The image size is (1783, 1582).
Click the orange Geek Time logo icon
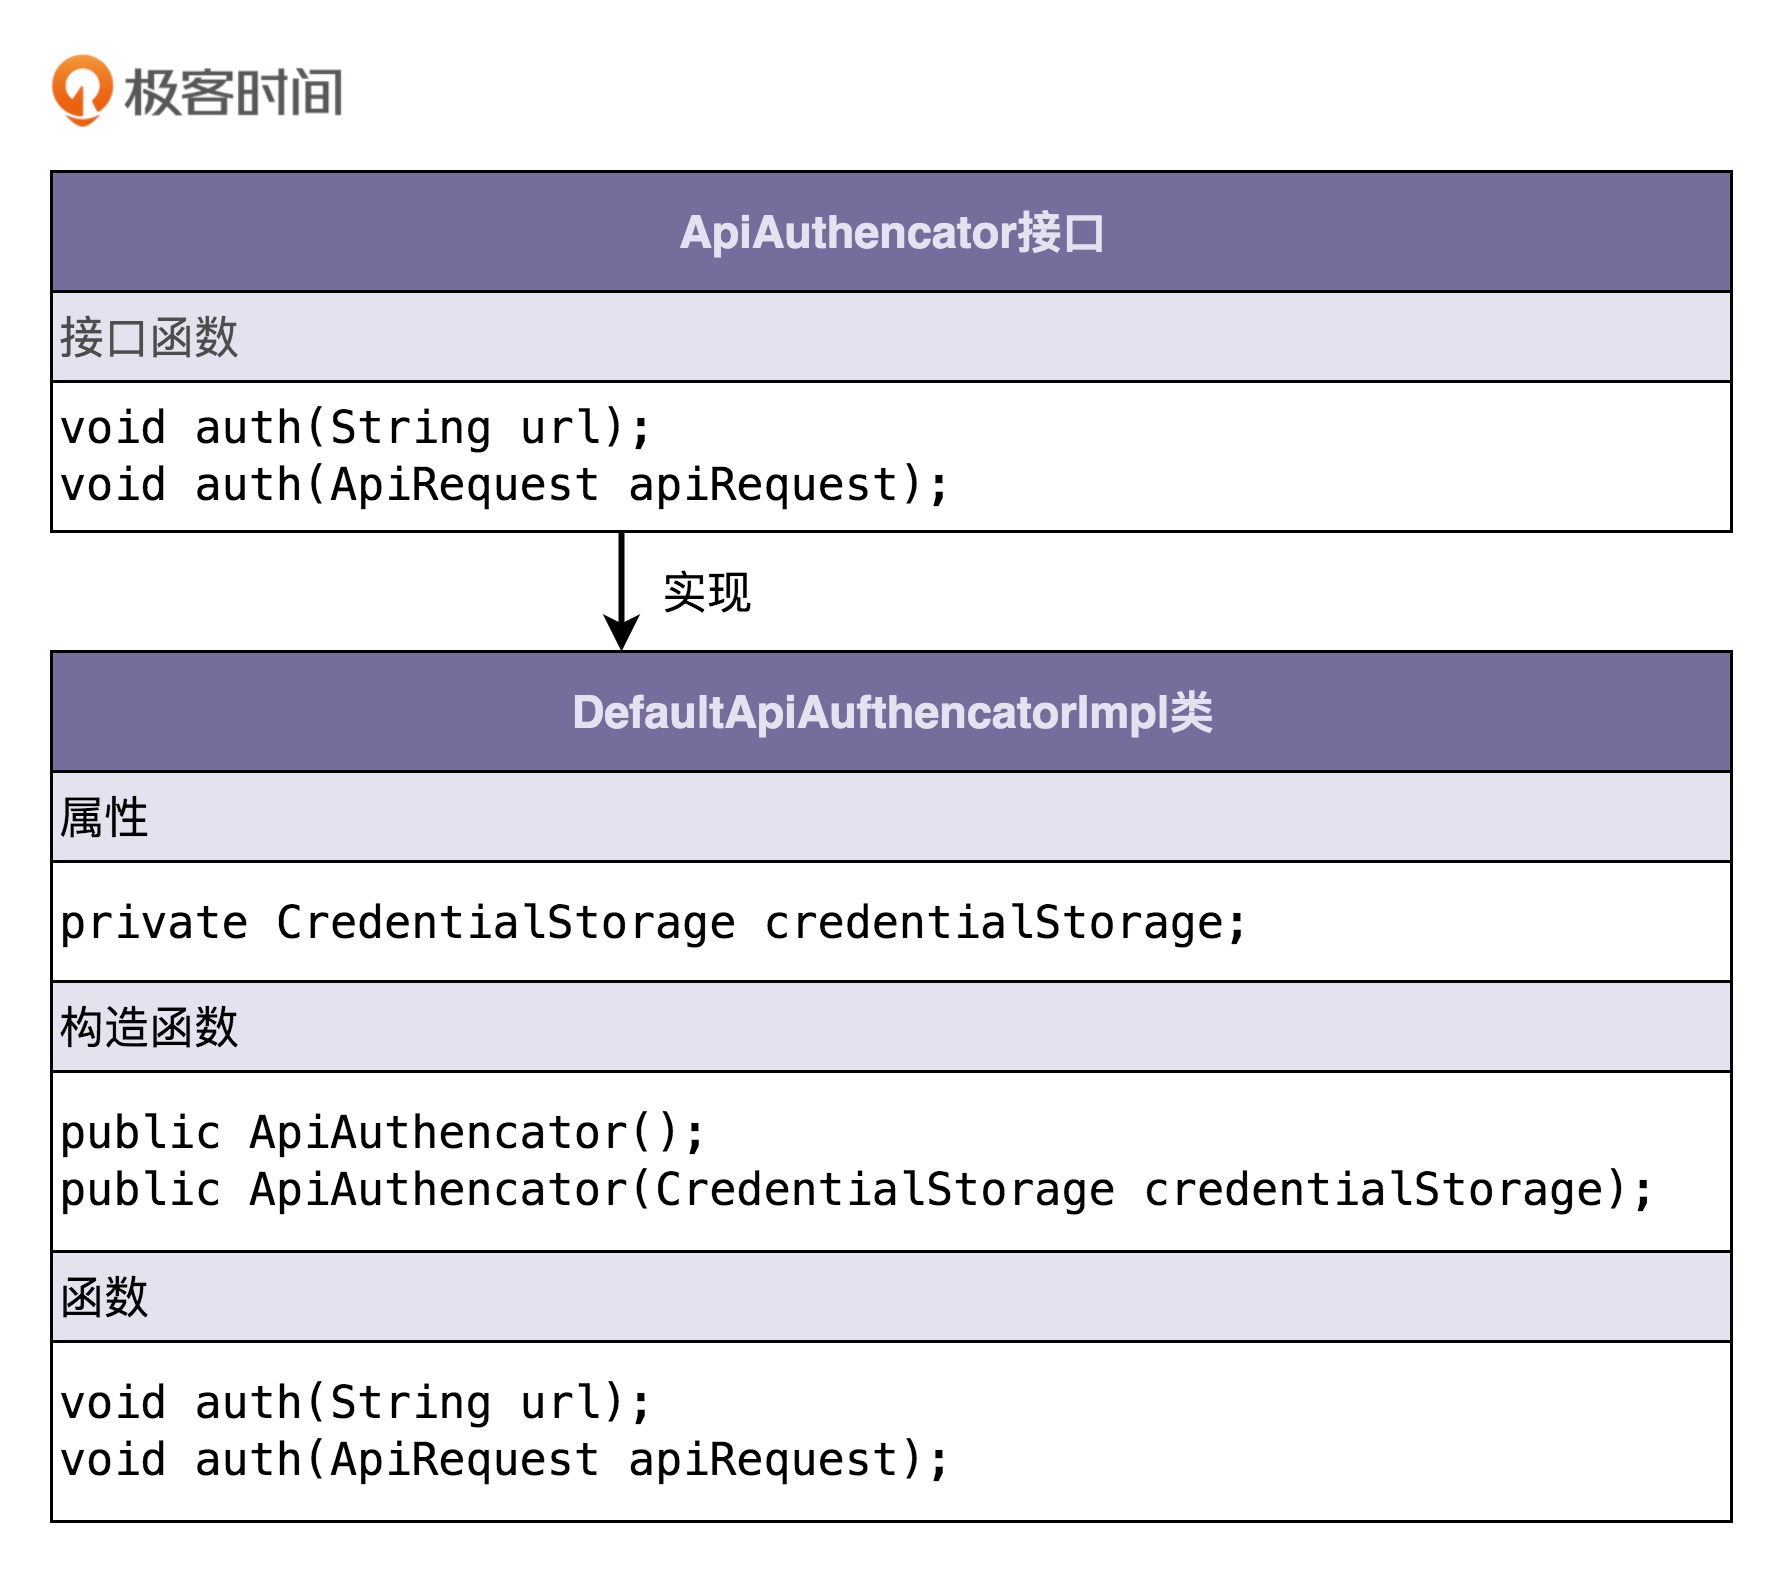click(x=82, y=90)
